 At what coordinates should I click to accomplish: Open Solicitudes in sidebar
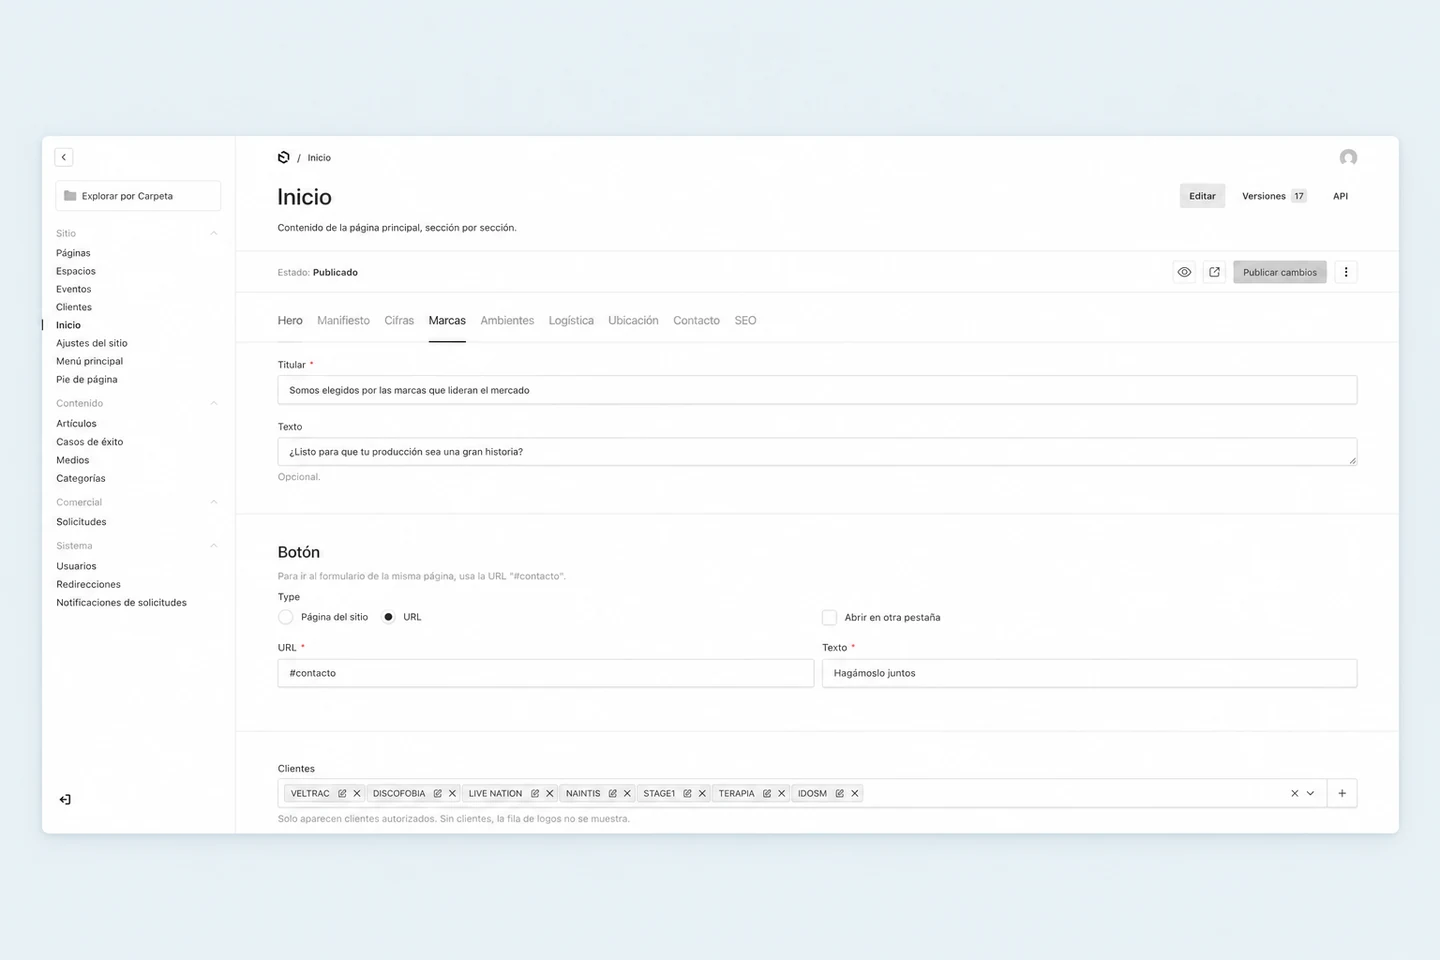(81, 522)
